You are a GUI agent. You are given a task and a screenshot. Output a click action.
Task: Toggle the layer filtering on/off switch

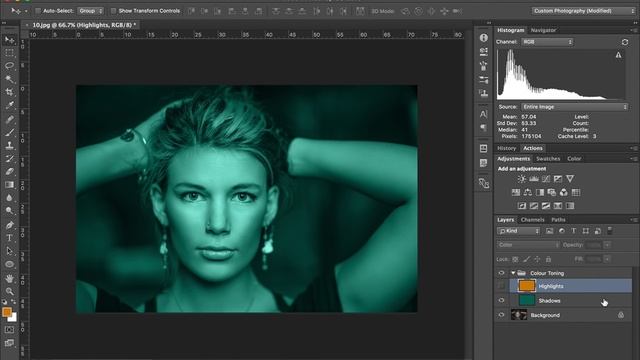610,231
